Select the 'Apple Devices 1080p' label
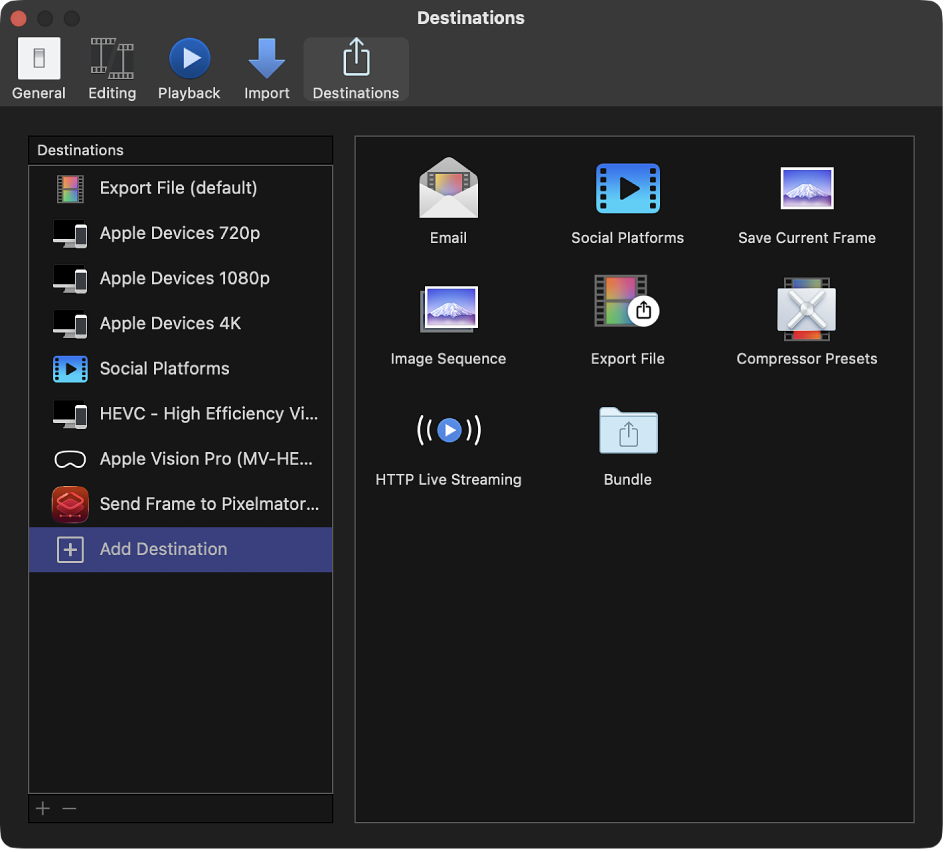The image size is (944, 852). [x=185, y=278]
